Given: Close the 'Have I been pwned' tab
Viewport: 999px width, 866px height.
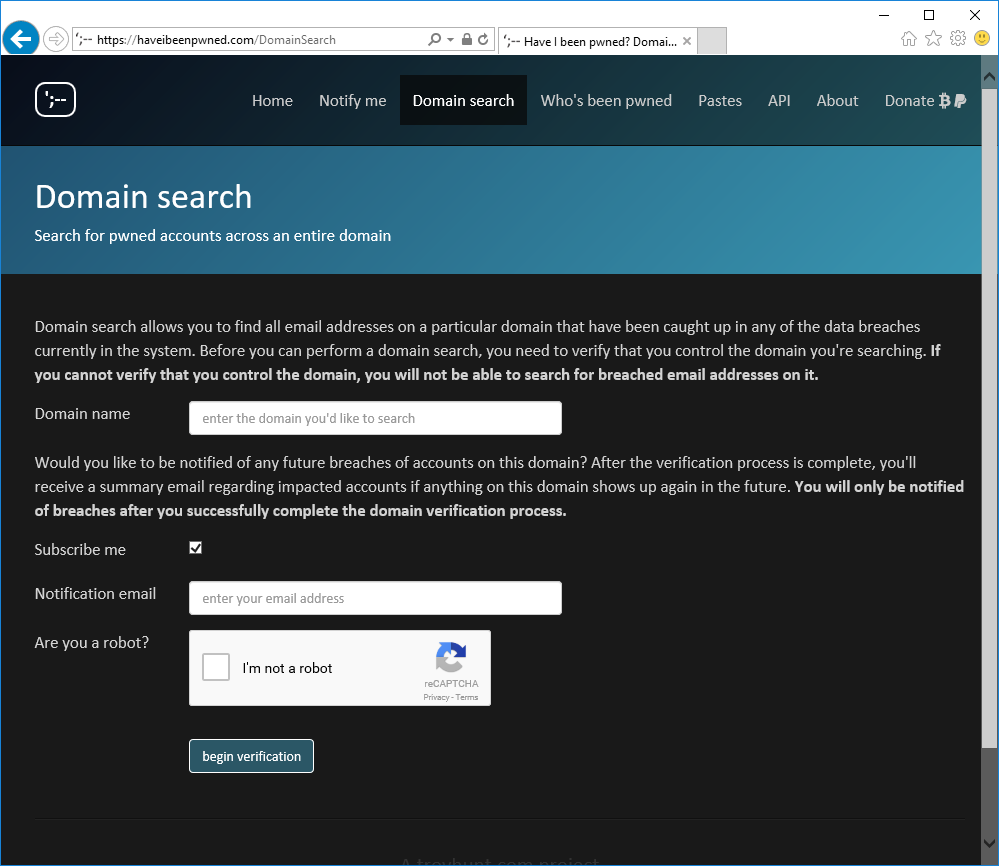Looking at the screenshot, I should pos(687,41).
